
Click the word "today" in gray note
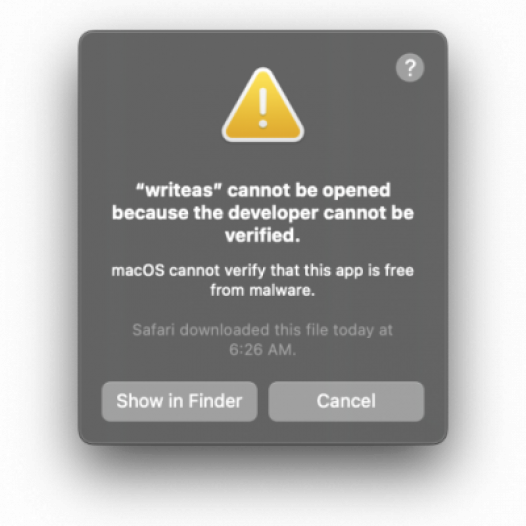(353, 330)
